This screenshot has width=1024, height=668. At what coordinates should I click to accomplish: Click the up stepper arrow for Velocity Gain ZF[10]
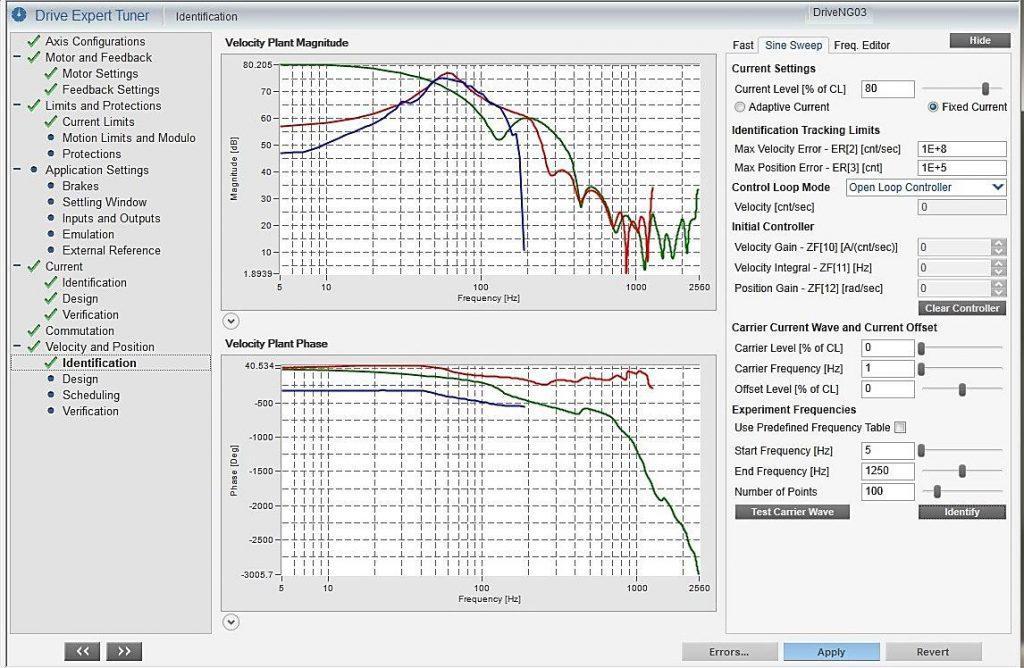[x=1000, y=244]
